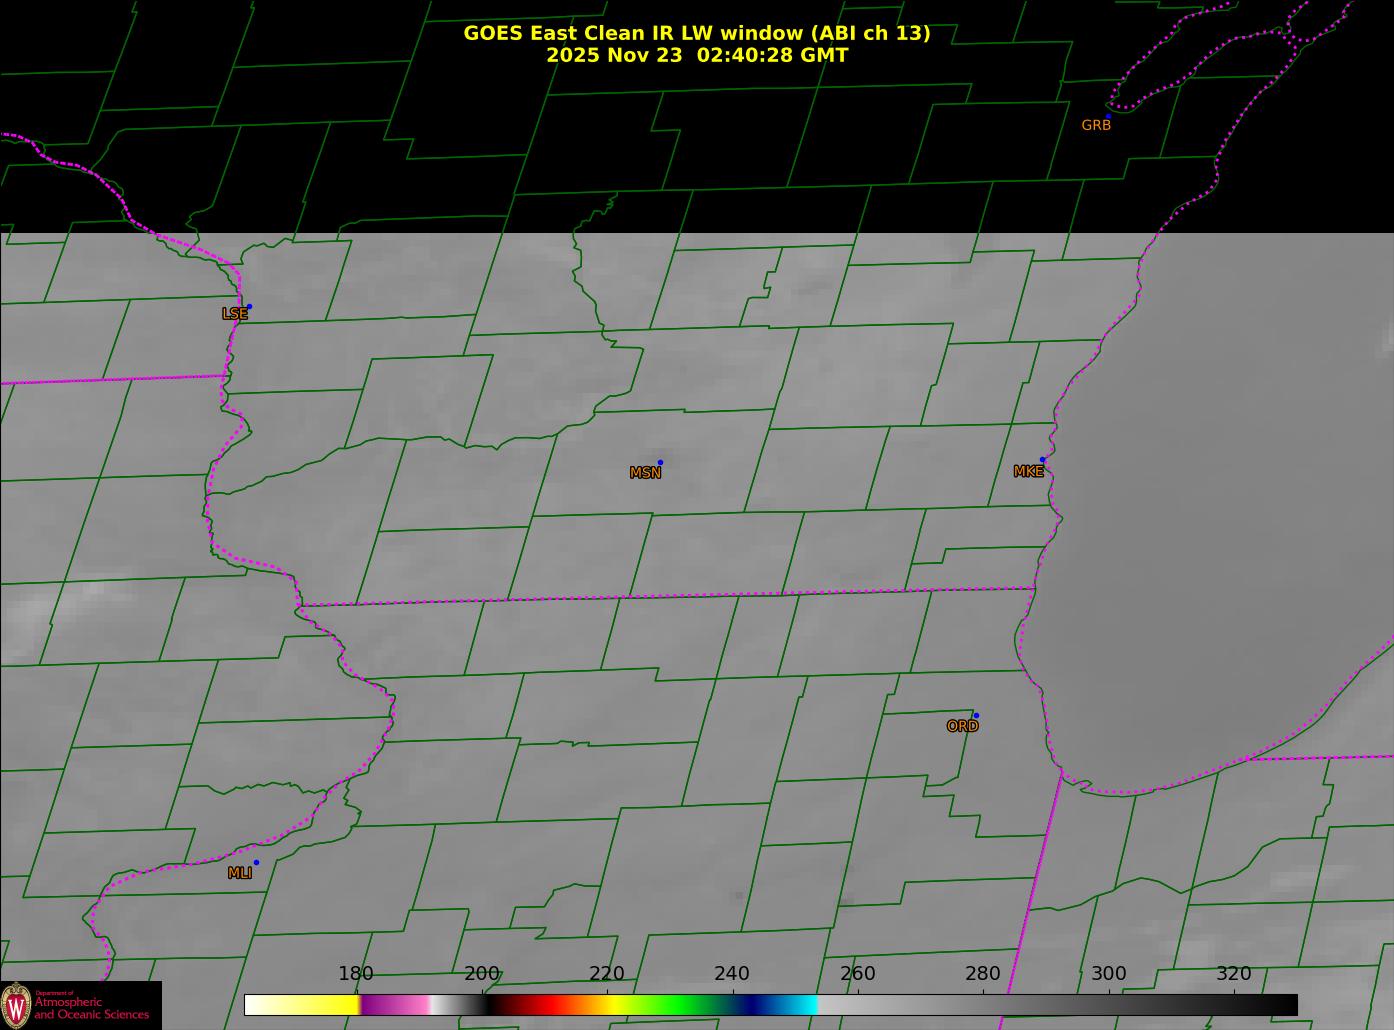This screenshot has width=1394, height=1030.
Task: Click the MSN station marker
Action: click(660, 463)
